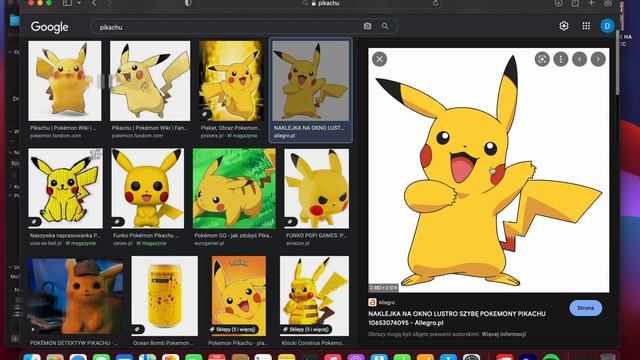Select the NAKLEJKA NA OKNO allegro.pl thumbnail
The image size is (640, 360).
point(311,81)
